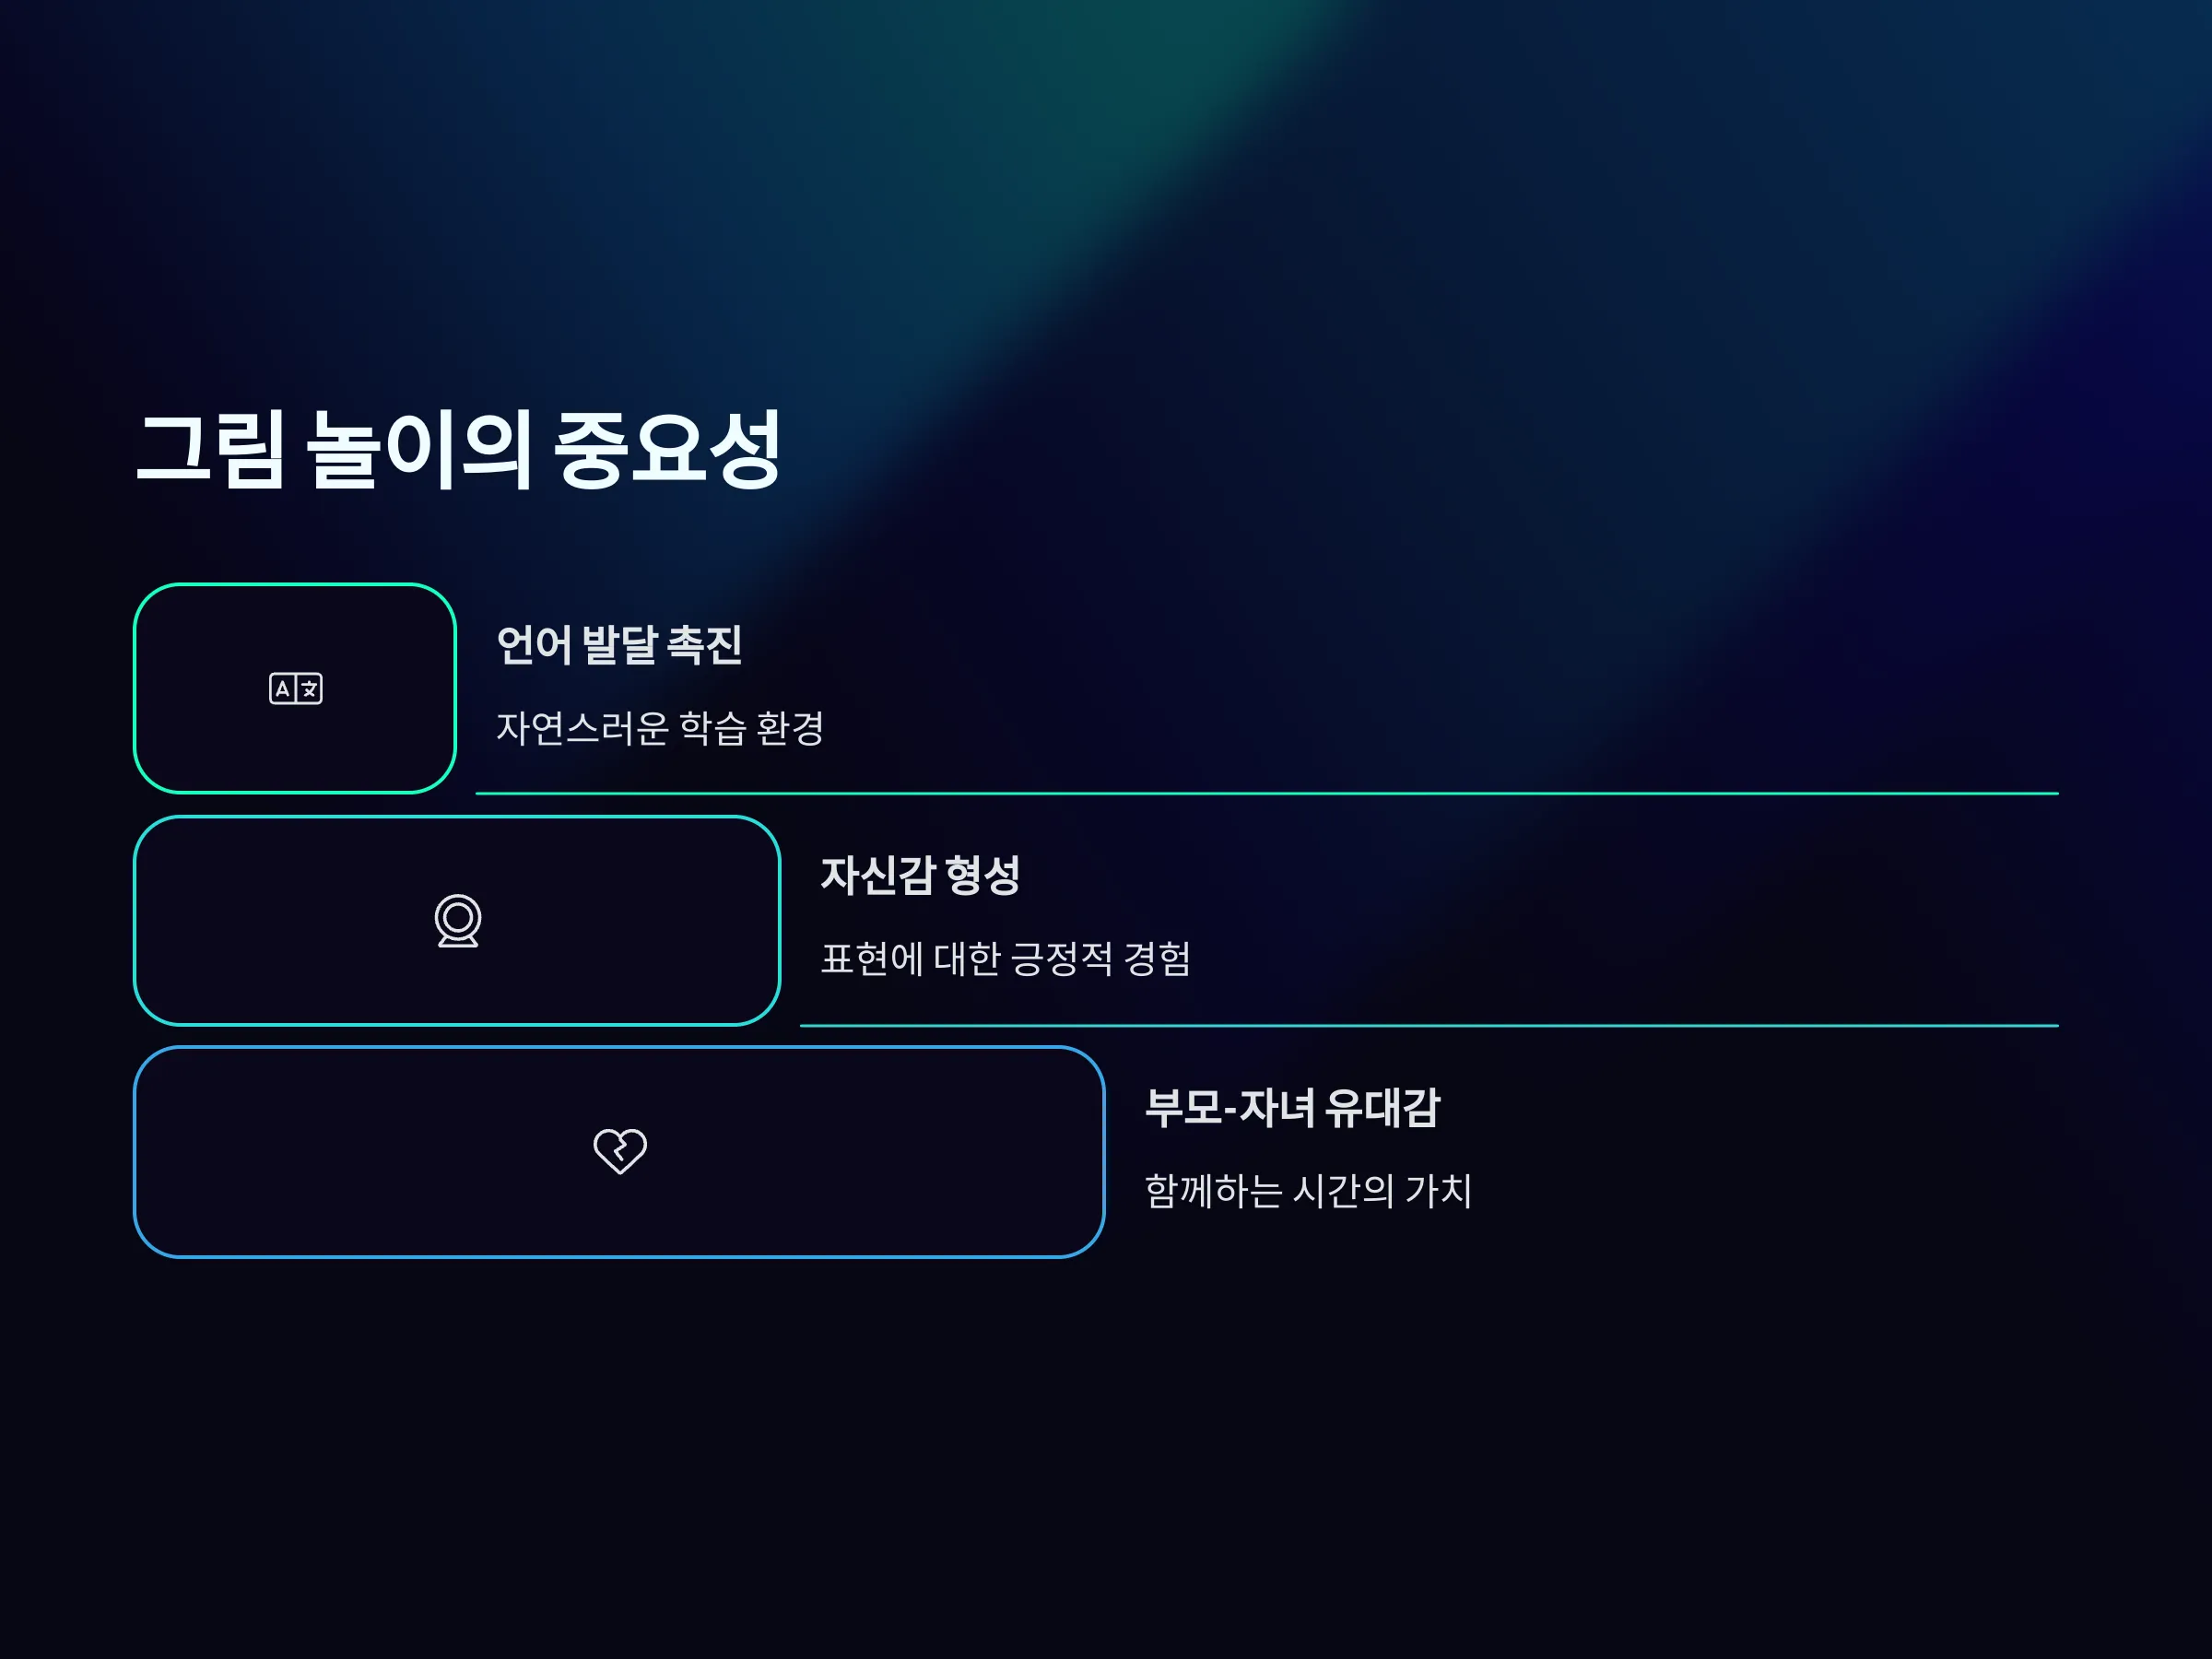Click the webcam-shaped icon
This screenshot has height=1659, width=2212.
coord(458,920)
